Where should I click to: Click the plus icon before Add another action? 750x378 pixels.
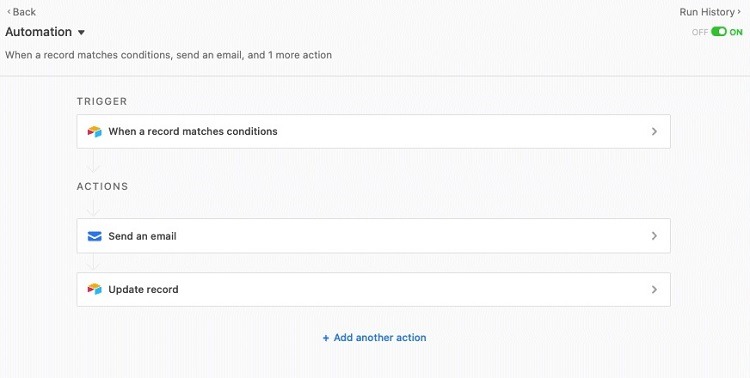point(326,338)
